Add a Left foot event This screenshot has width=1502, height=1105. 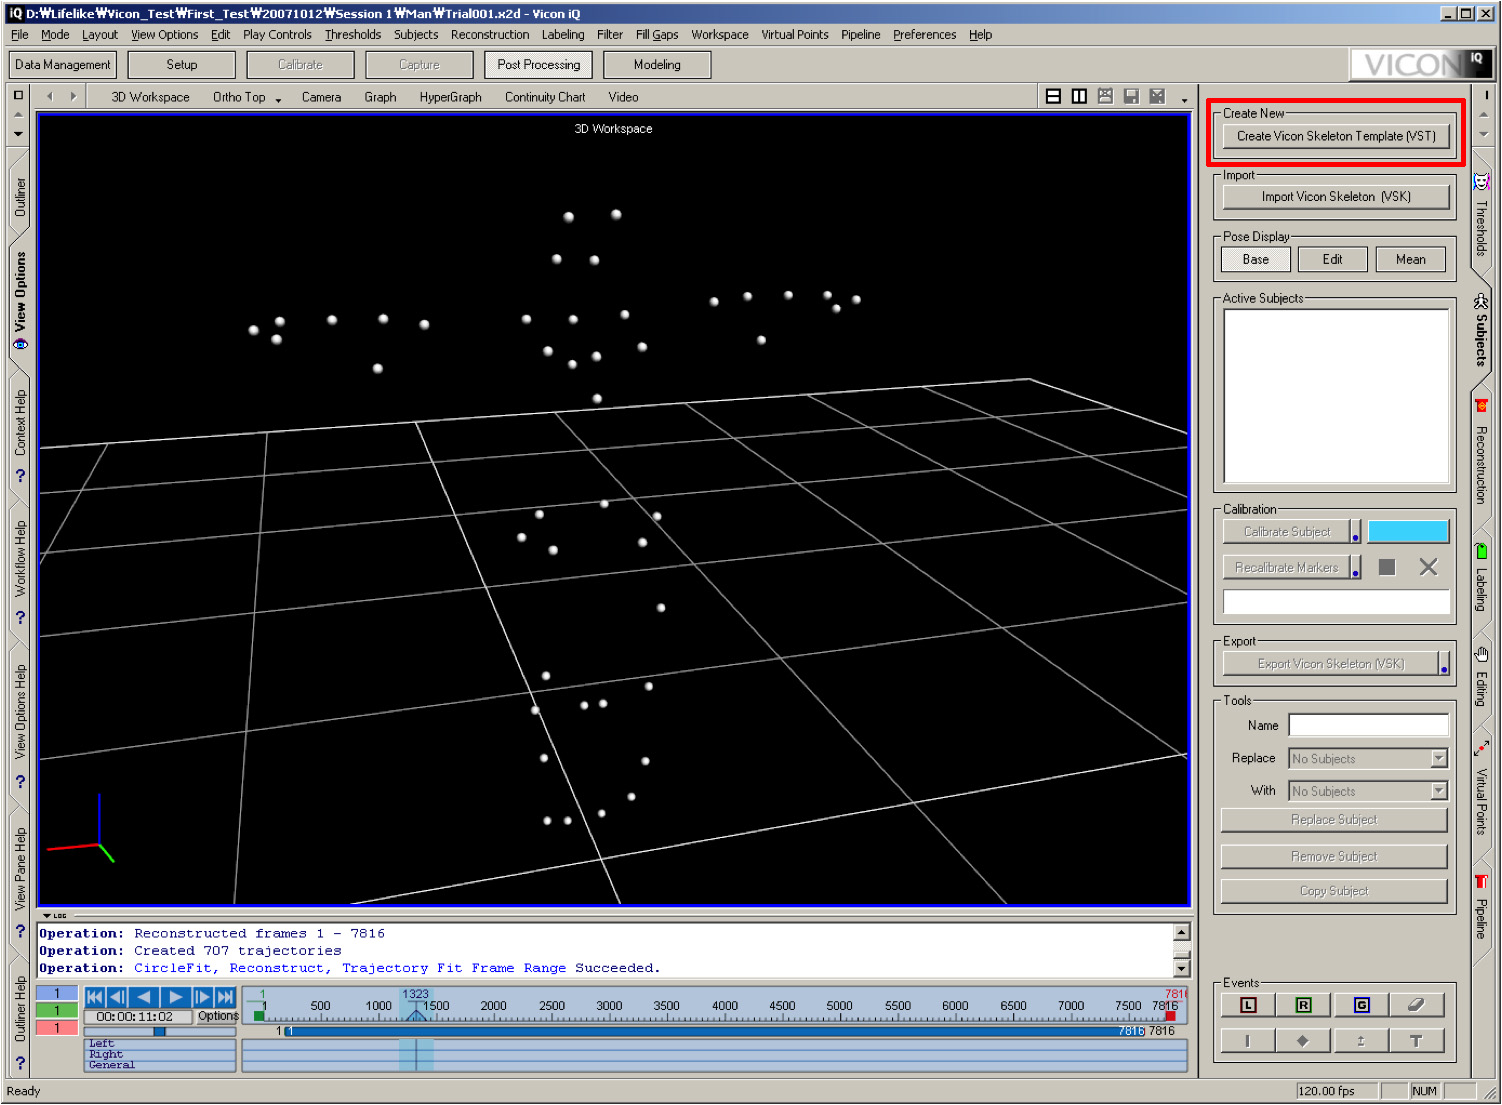point(1248,1005)
